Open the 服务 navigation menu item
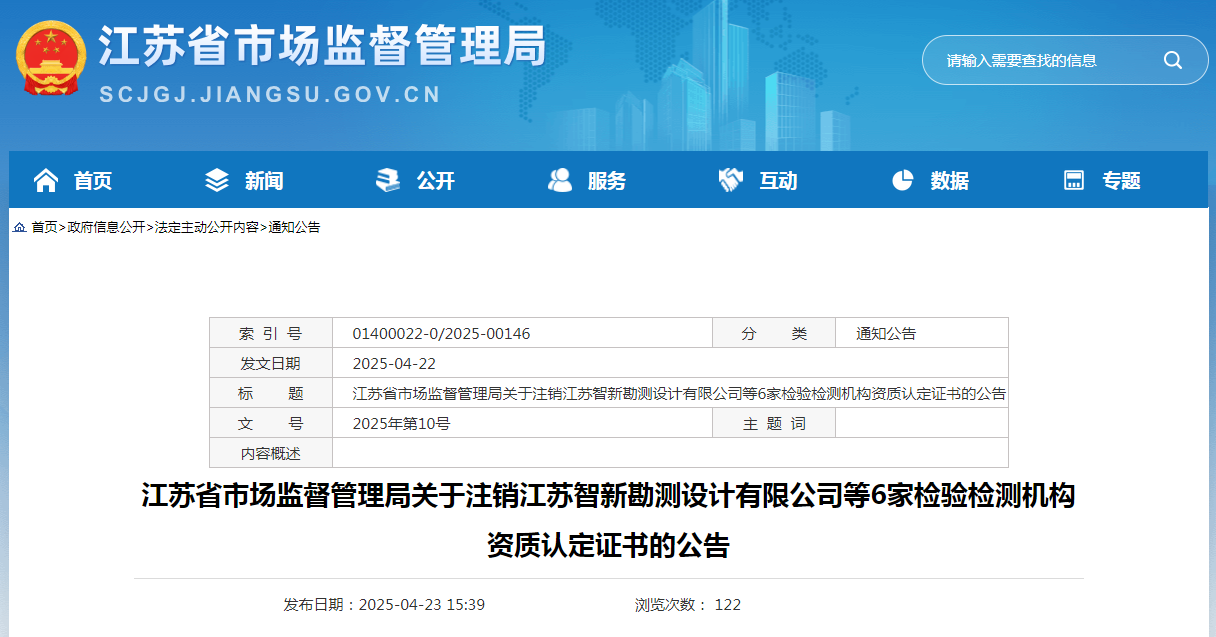Viewport: 1216px width, 637px height. (607, 181)
